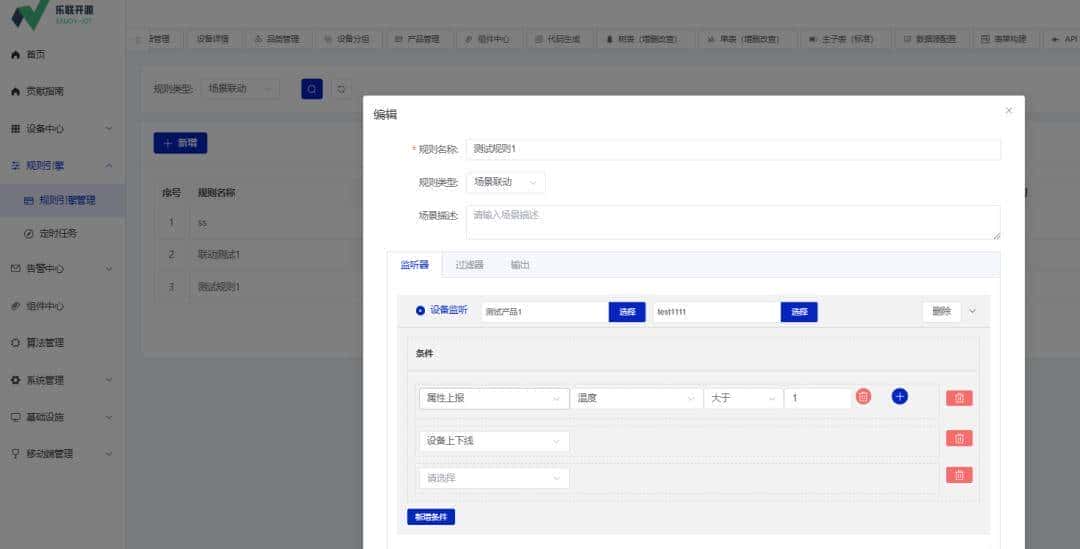Switch to the 设备详情 page tab
The image size is (1080, 549).
tap(214, 39)
